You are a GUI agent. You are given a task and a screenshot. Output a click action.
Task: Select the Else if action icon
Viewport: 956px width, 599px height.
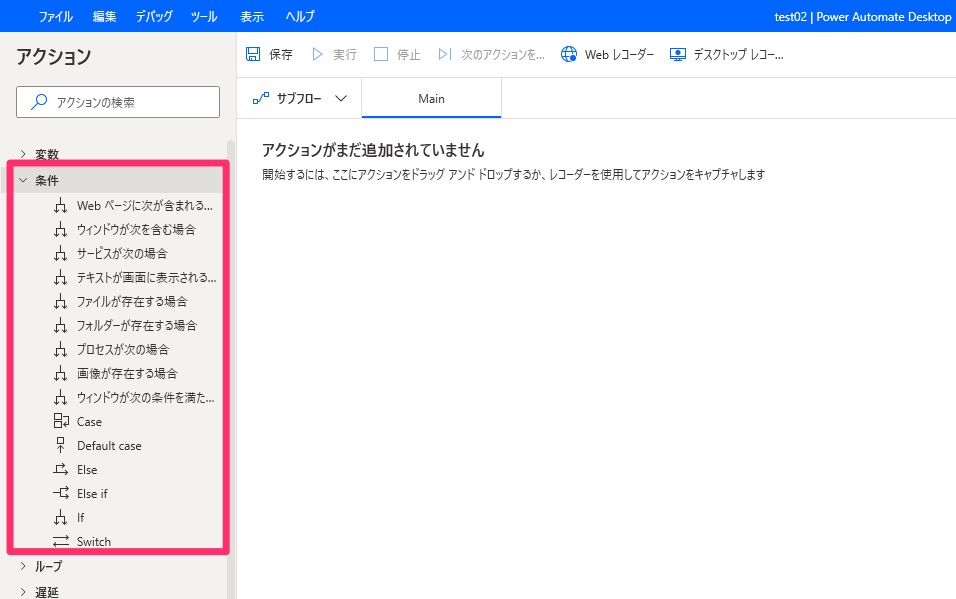(61, 493)
